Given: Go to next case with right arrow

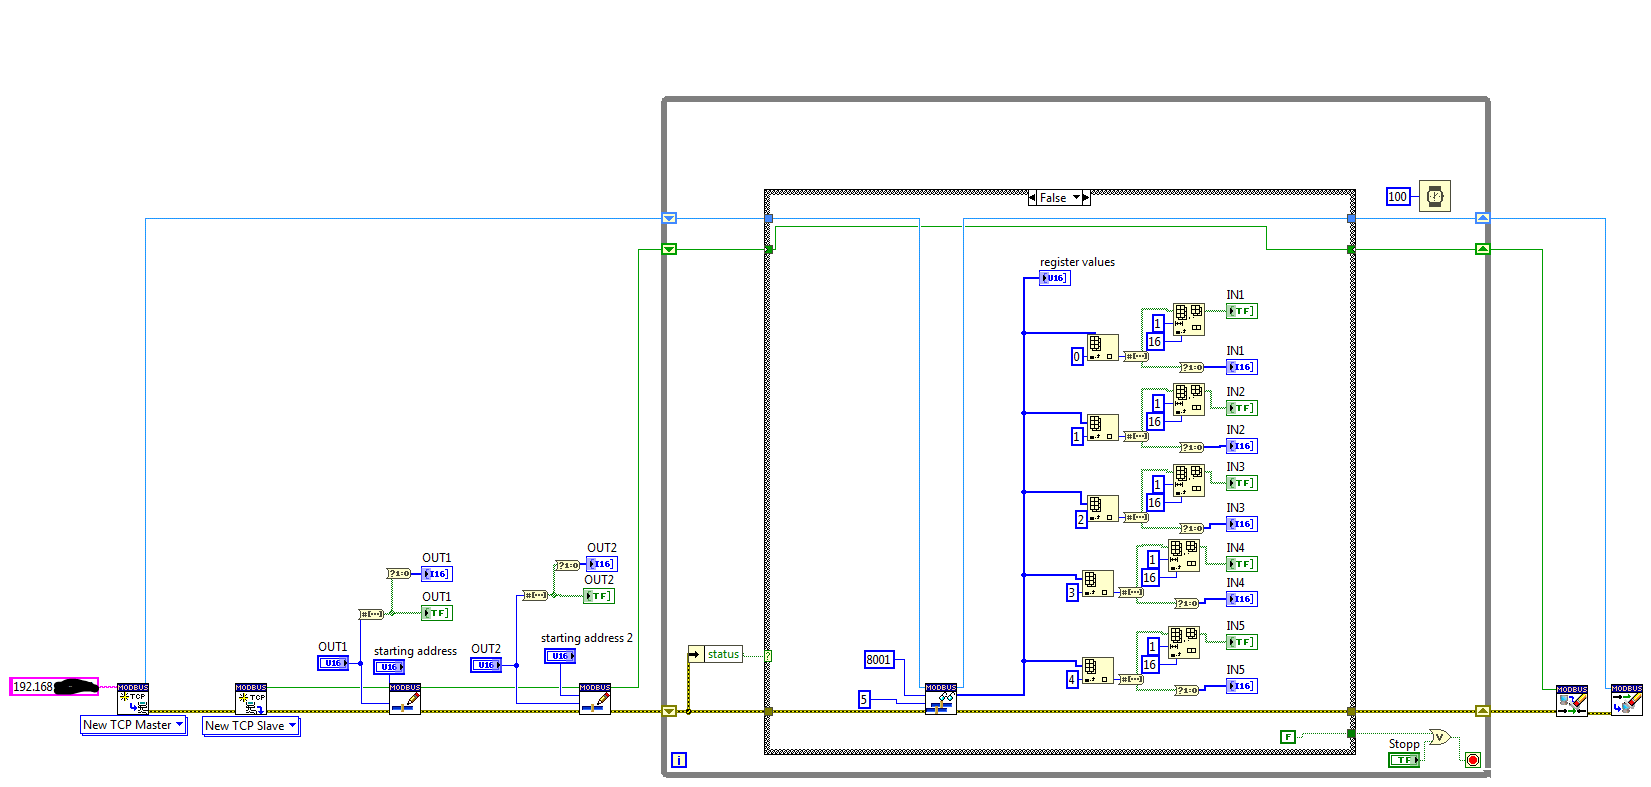Looking at the screenshot, I should click(x=1087, y=198).
